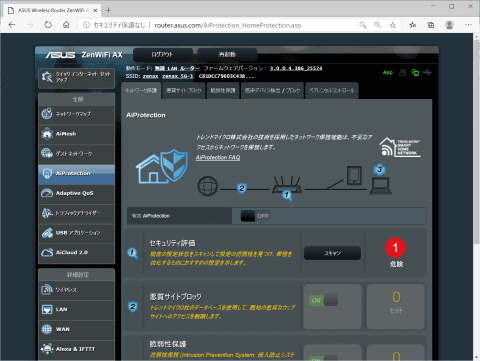The image size is (480, 361).
Task: Toggle the 悪質サイトブロック ON switch
Action: click(323, 301)
